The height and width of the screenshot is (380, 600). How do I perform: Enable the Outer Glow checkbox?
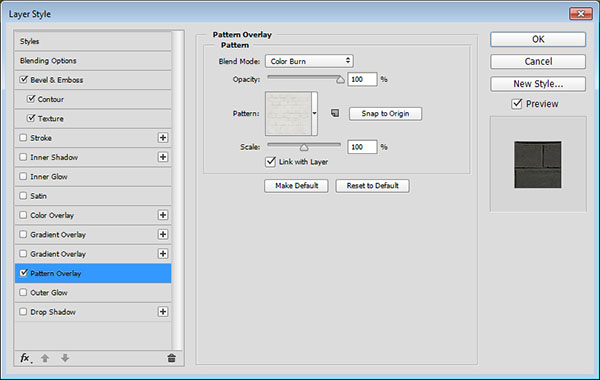click(23, 292)
